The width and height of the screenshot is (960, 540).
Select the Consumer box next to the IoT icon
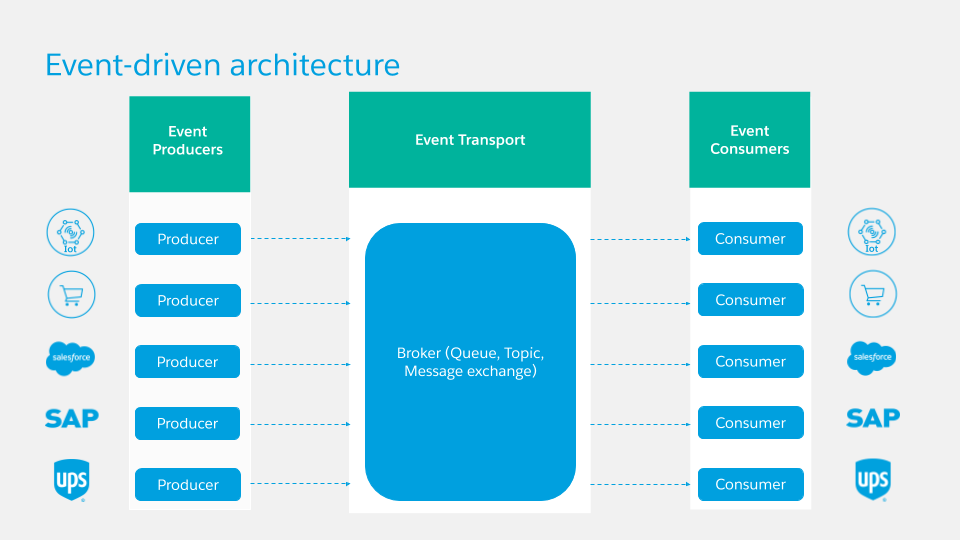click(750, 239)
